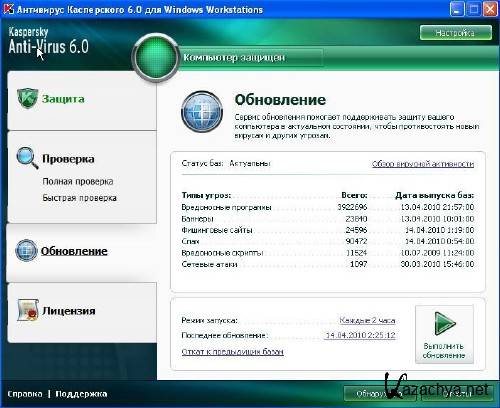The height and width of the screenshot is (408, 500).
Task: Click the green shield icon next to Защита
Action: click(27, 98)
